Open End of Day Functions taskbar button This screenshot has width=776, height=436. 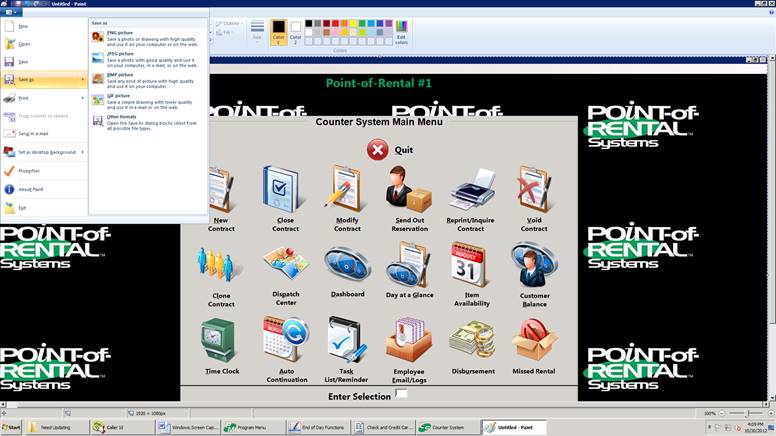(318, 427)
